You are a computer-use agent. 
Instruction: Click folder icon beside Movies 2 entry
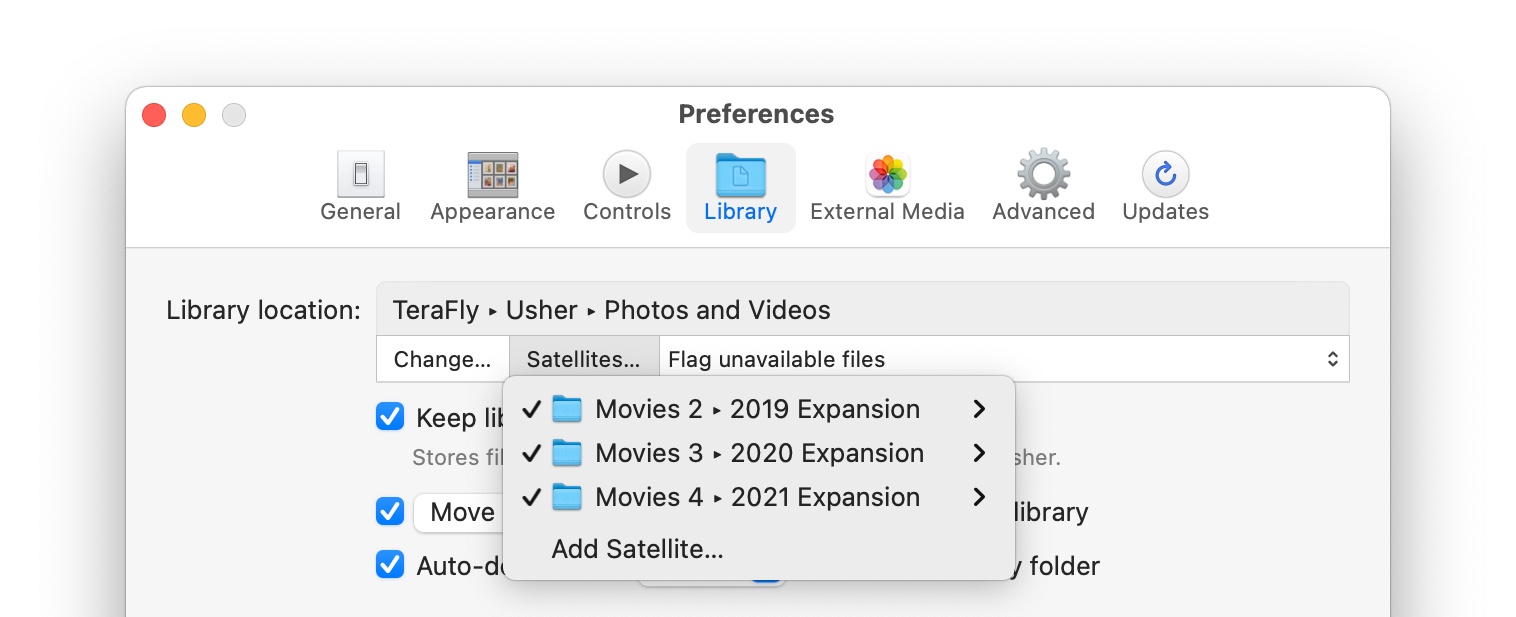pos(567,409)
